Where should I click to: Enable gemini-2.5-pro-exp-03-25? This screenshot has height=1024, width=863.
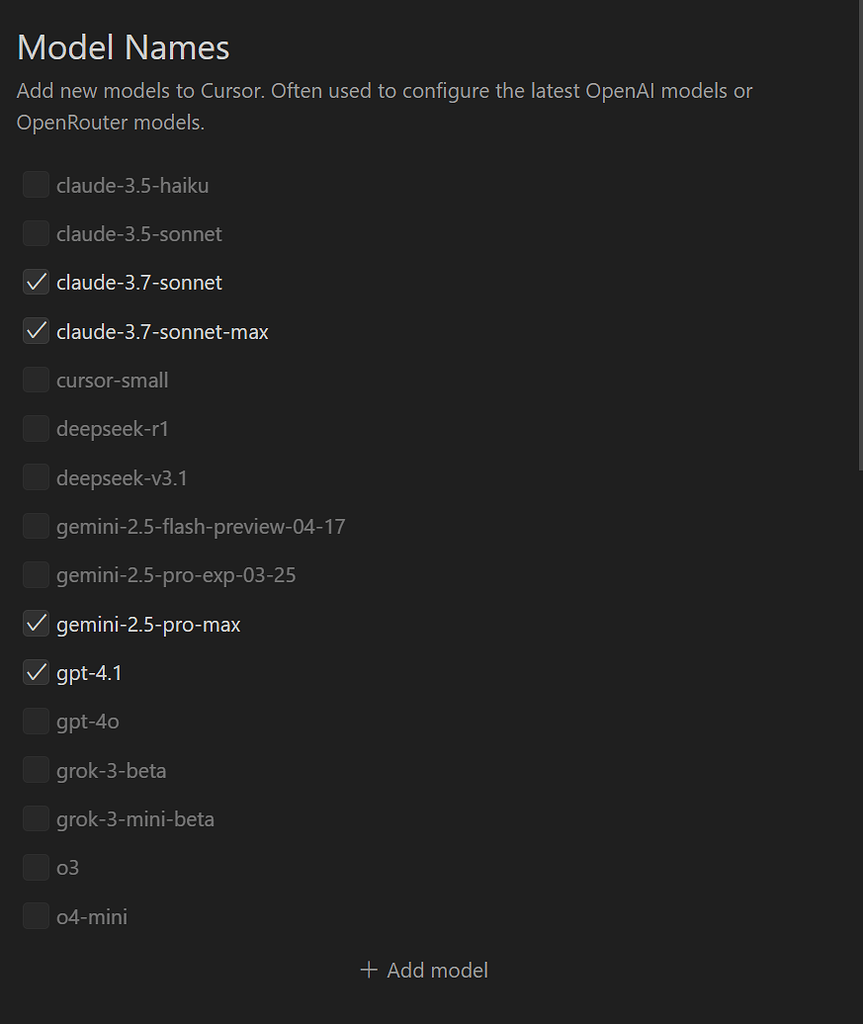(36, 575)
